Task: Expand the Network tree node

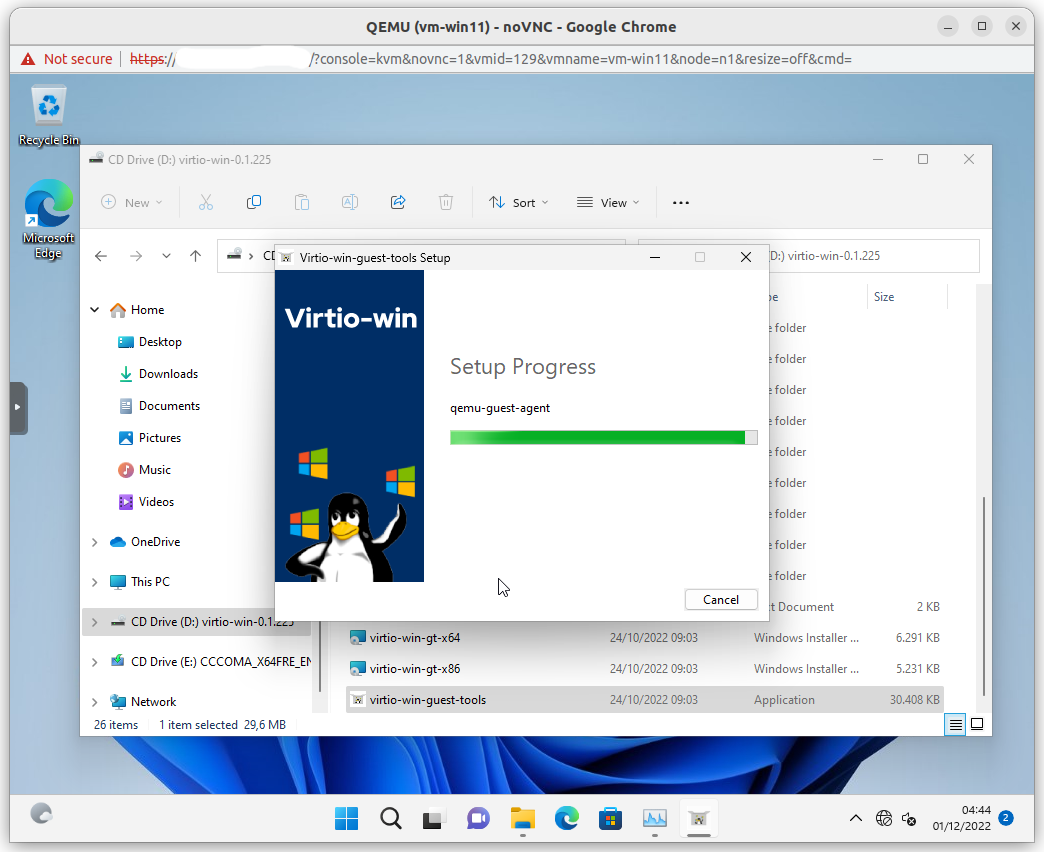Action: 95,702
